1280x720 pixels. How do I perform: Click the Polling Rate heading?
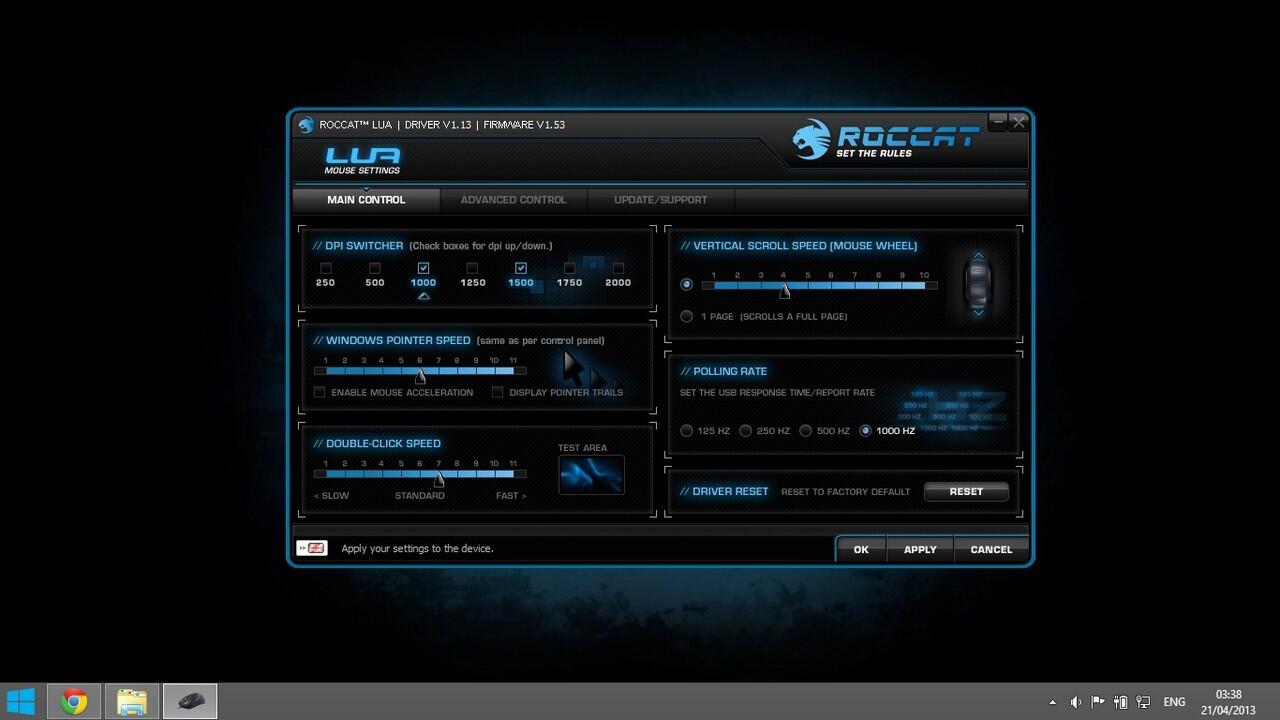724,371
